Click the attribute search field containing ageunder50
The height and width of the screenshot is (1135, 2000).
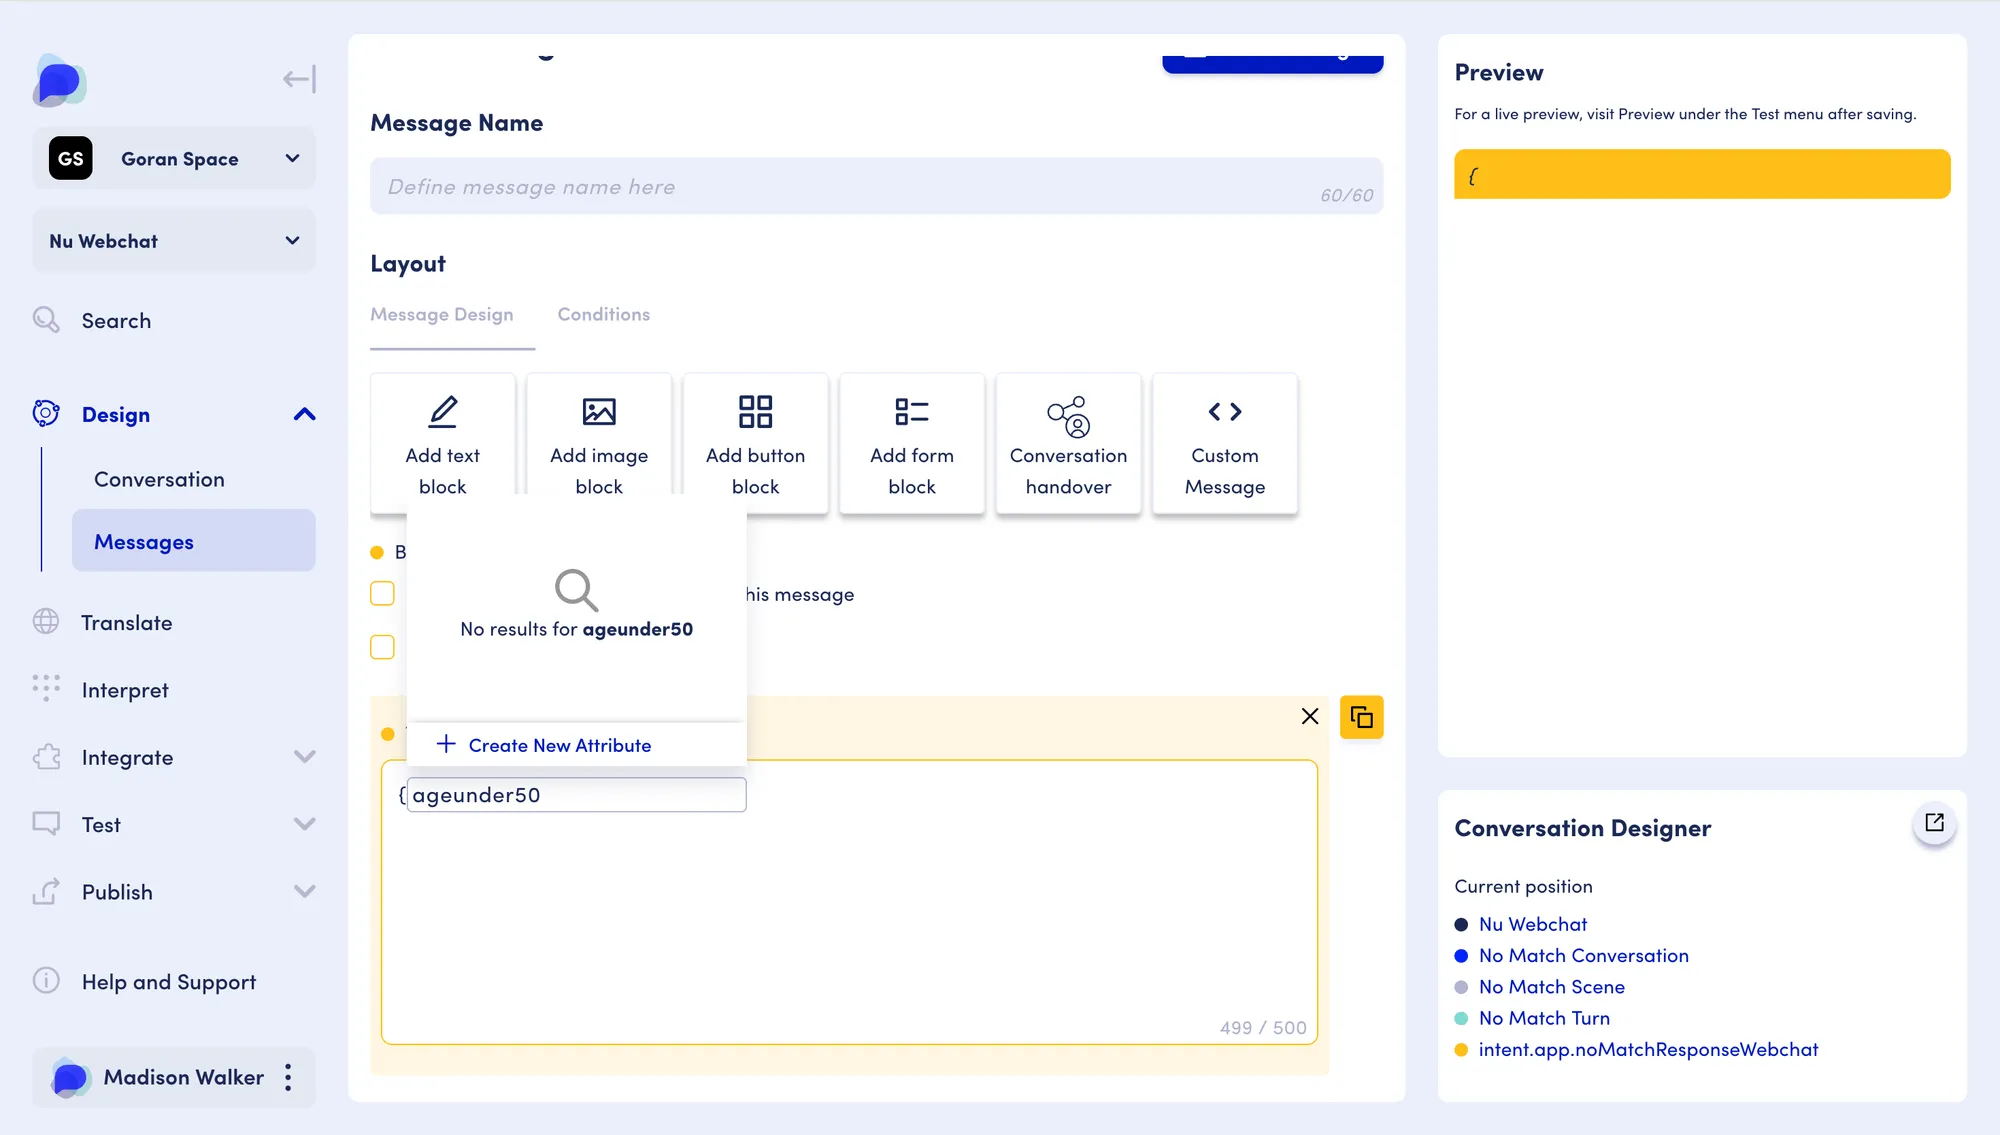pyautogui.click(x=576, y=795)
